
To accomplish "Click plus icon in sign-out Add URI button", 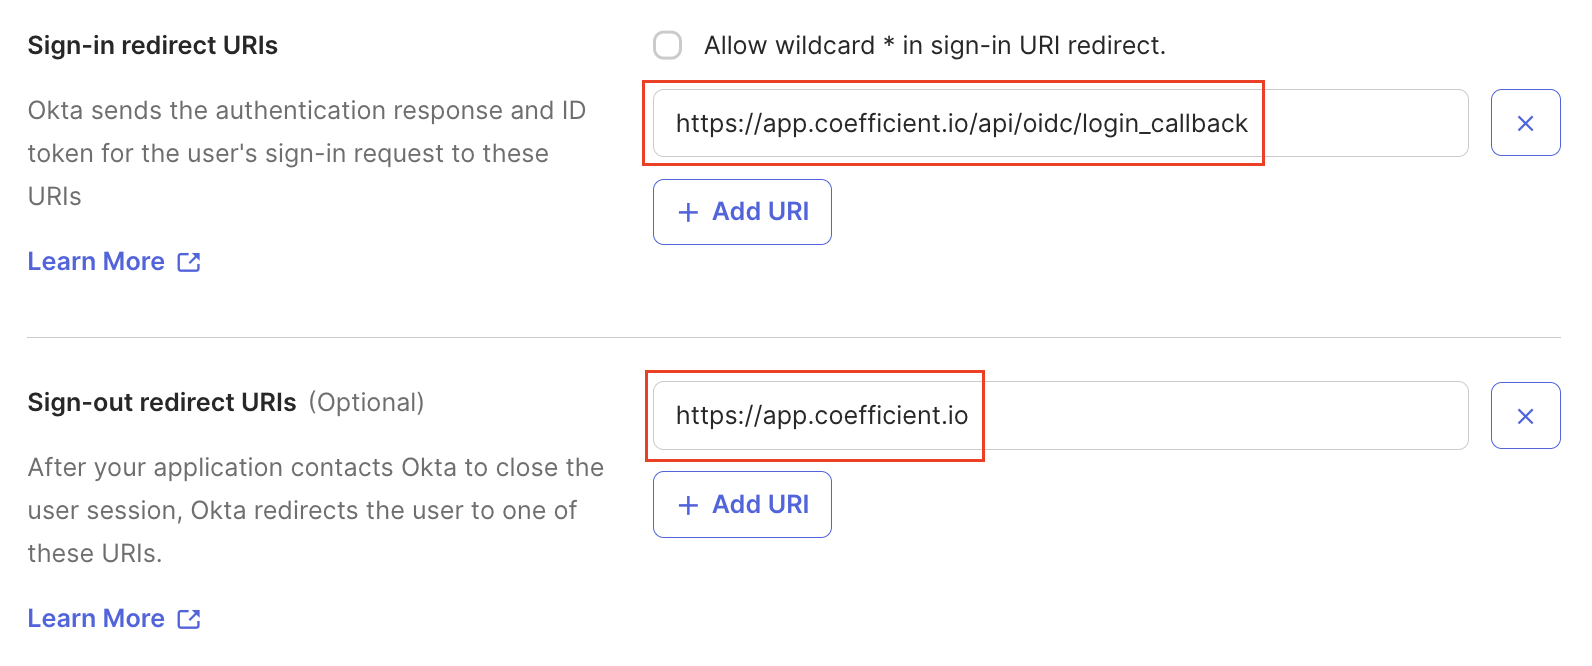I will (x=688, y=505).
